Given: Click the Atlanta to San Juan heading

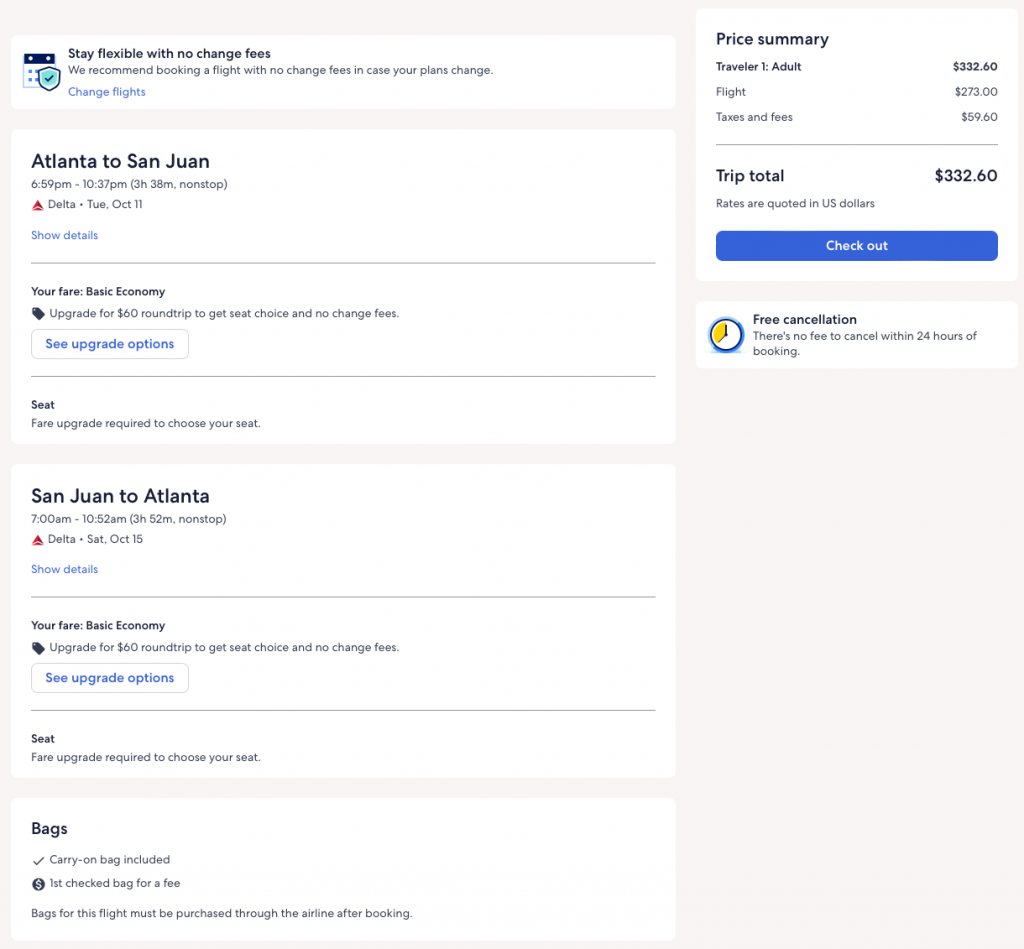Looking at the screenshot, I should [120, 162].
